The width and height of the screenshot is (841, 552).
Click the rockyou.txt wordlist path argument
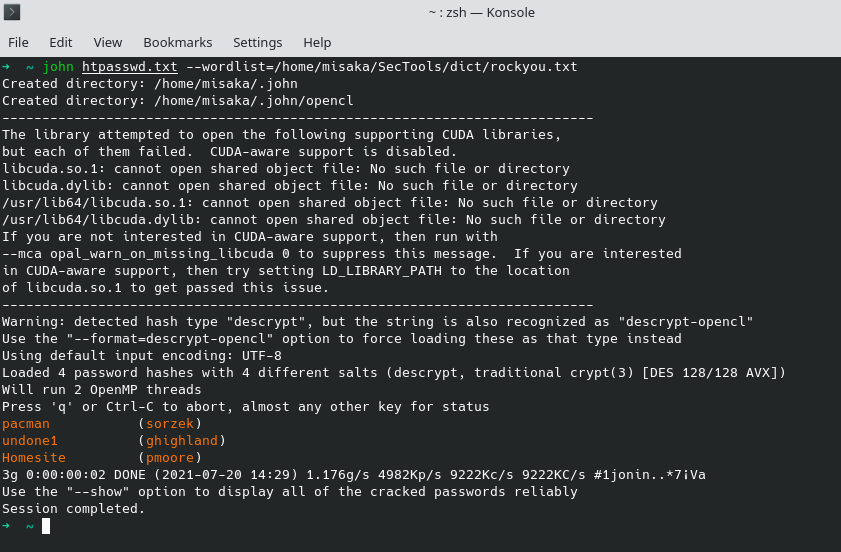(x=430, y=67)
